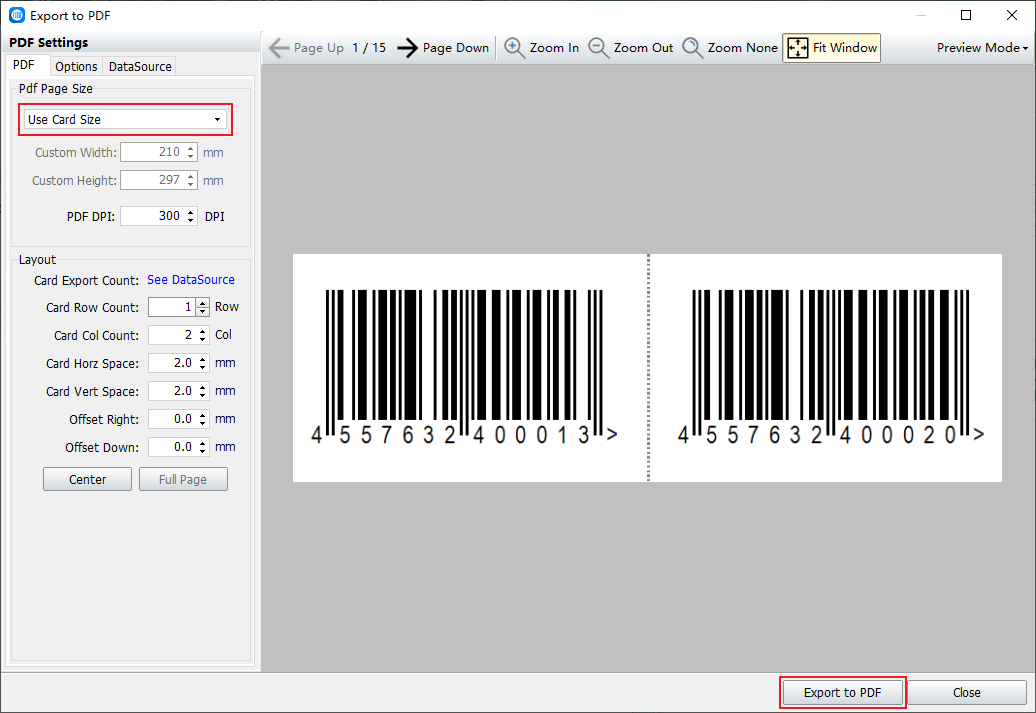1036x713 pixels.
Task: Increase the Card Vert Space value
Action: pyautogui.click(x=203, y=387)
